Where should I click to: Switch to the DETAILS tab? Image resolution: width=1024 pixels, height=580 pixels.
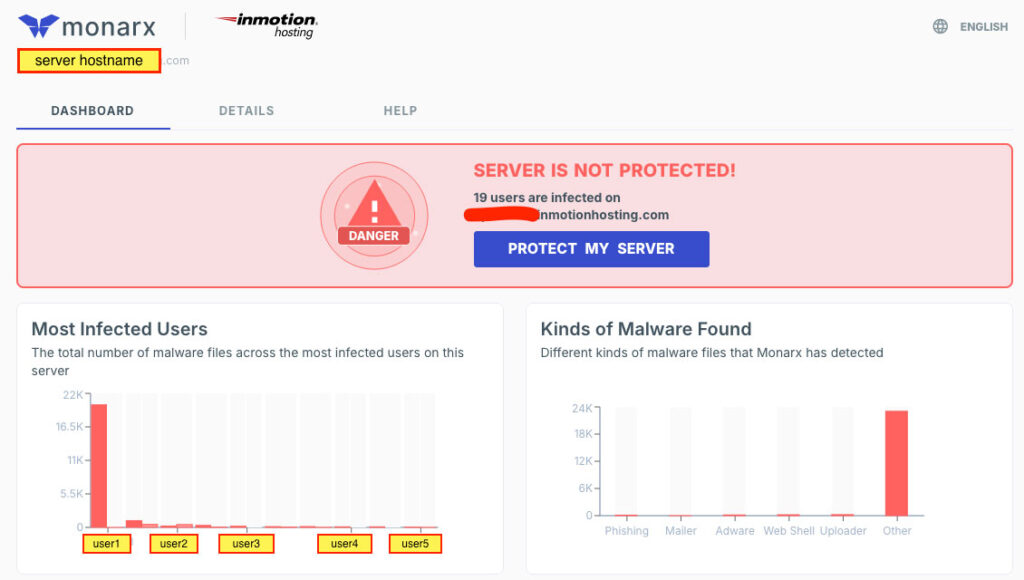pyautogui.click(x=246, y=111)
